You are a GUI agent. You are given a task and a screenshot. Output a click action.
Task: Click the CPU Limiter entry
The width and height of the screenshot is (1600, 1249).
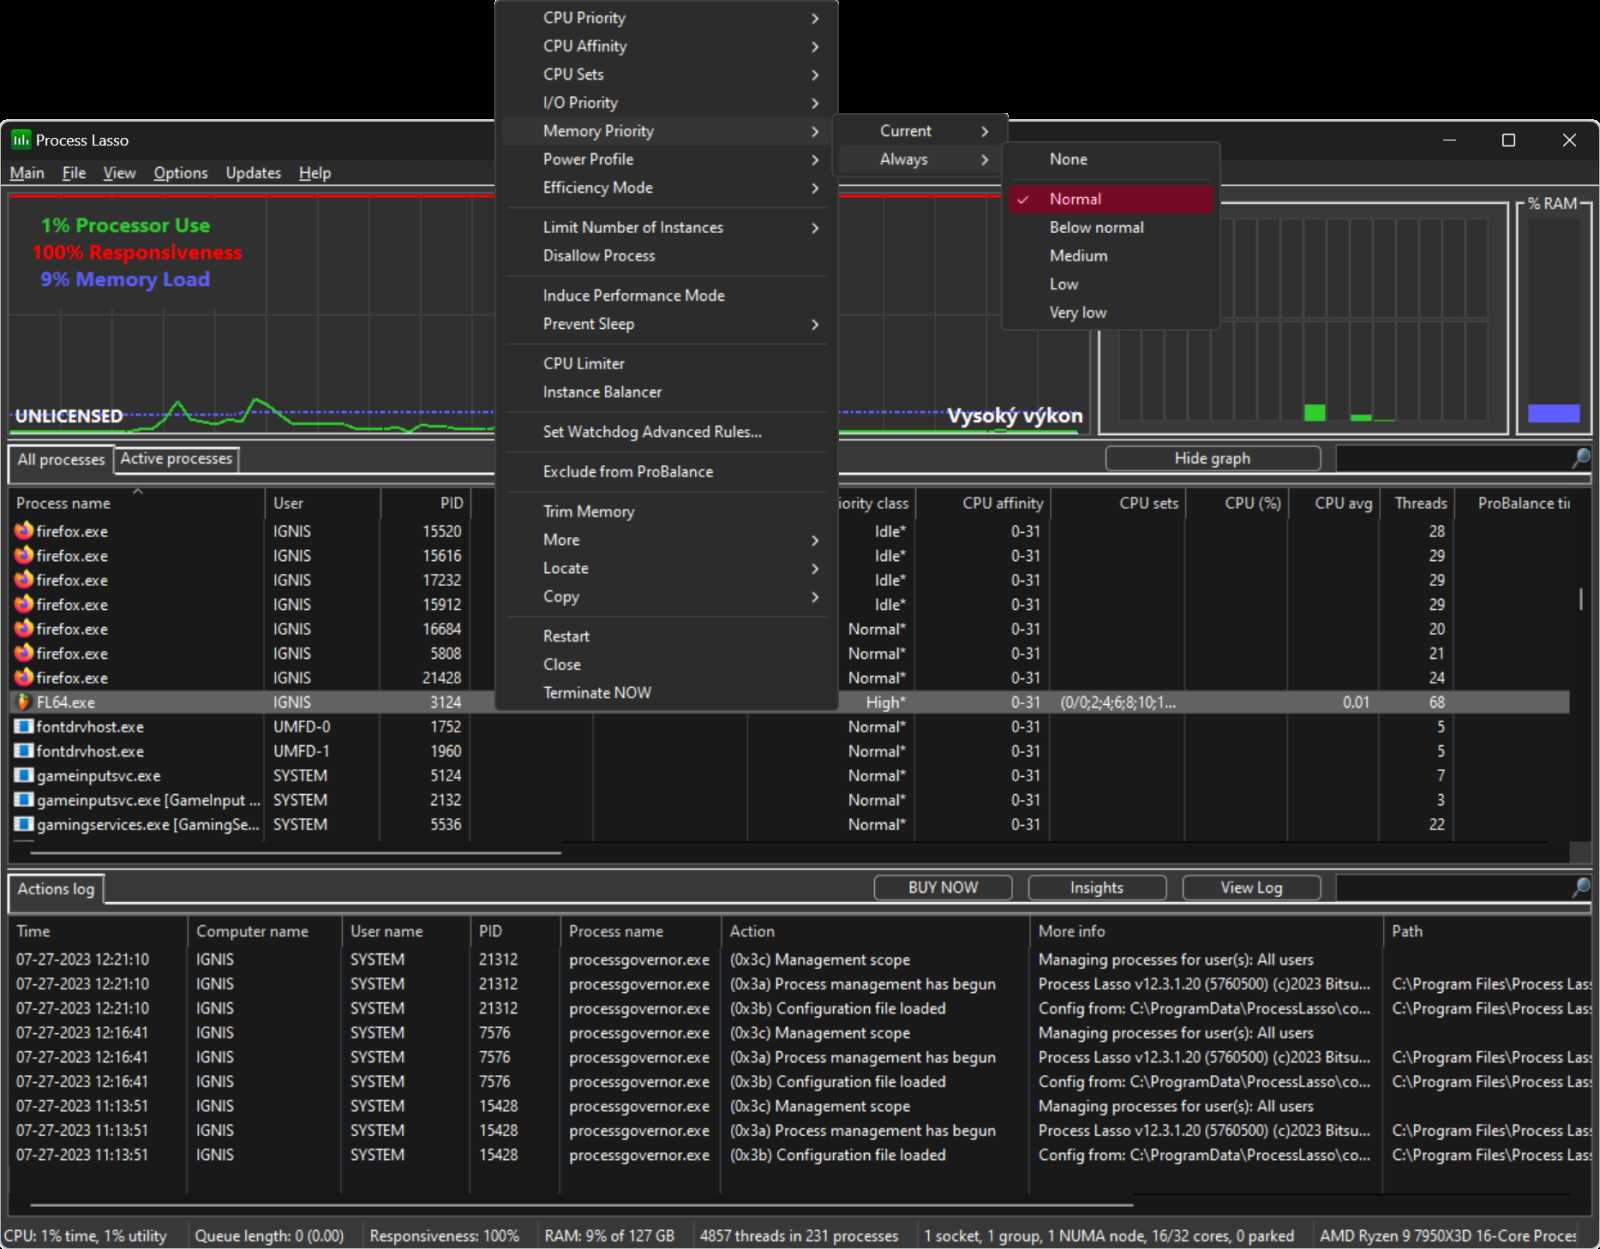point(667,363)
